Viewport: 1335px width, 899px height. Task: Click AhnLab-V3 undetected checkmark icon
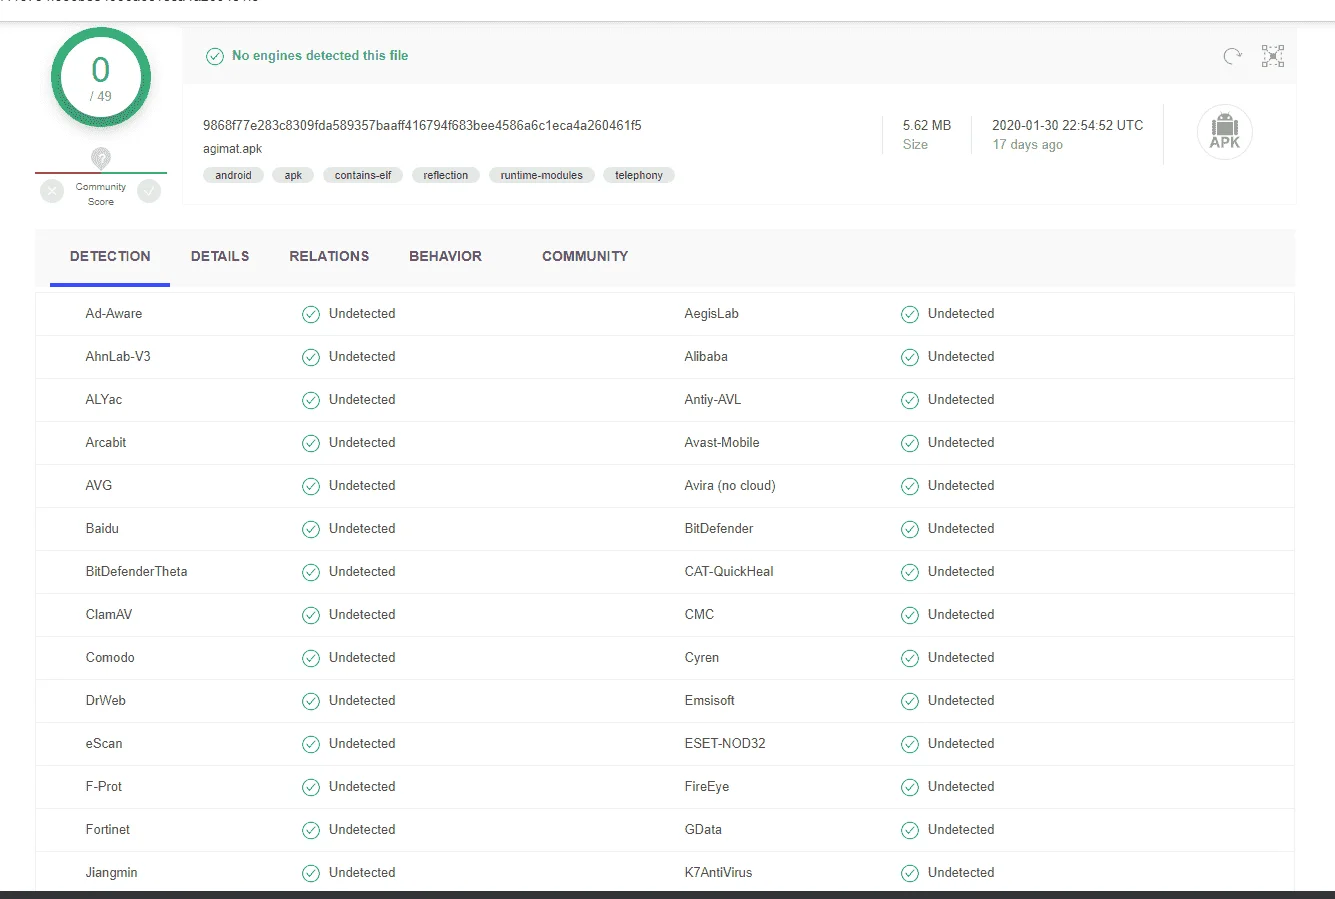tap(311, 357)
